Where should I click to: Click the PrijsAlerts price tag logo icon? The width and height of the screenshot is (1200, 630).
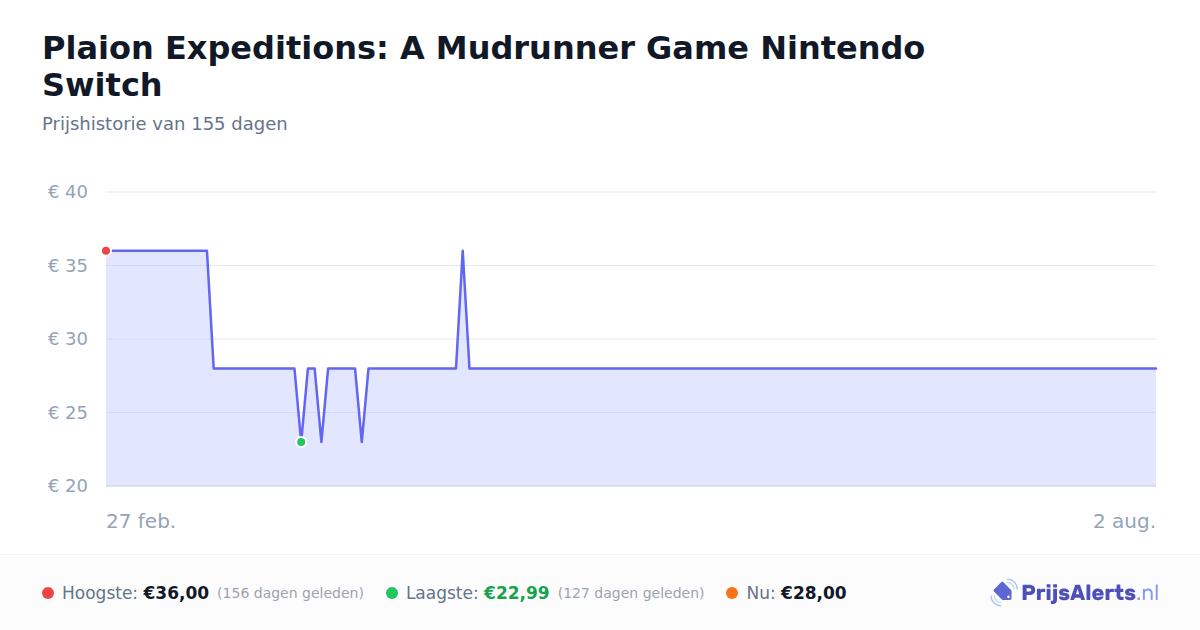point(1003,593)
